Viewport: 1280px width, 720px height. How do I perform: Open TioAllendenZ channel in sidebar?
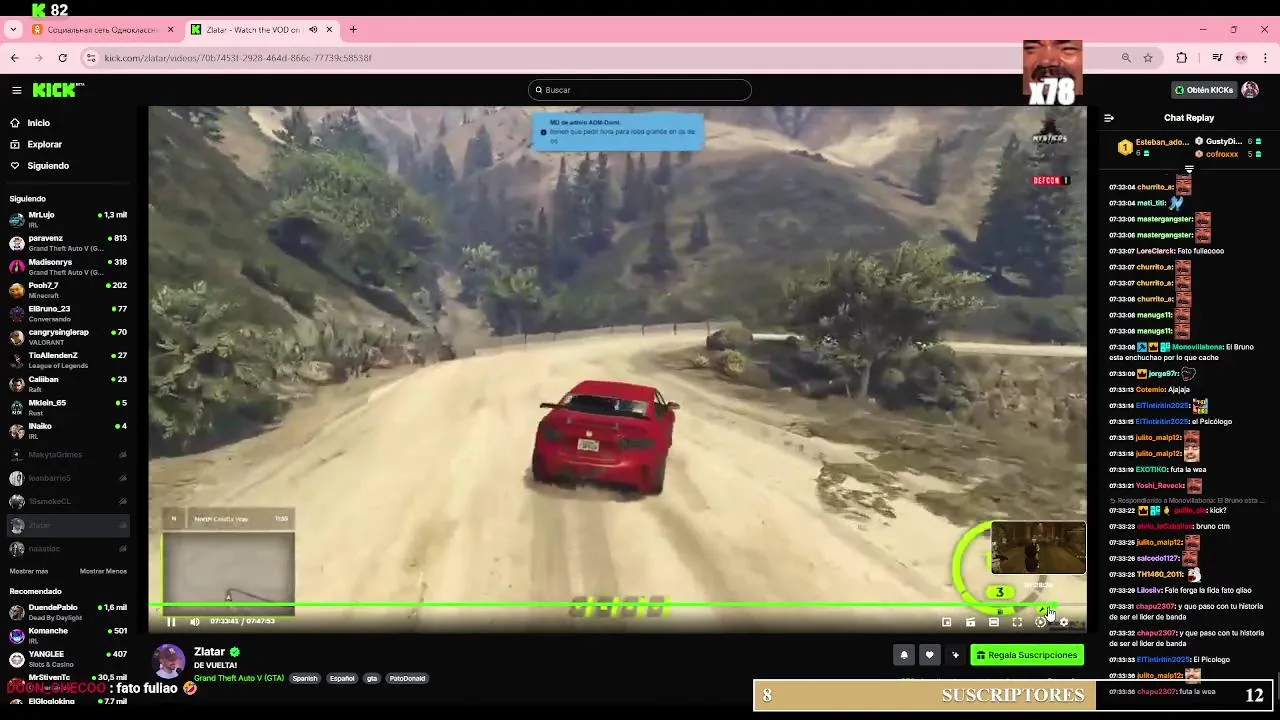coord(68,360)
